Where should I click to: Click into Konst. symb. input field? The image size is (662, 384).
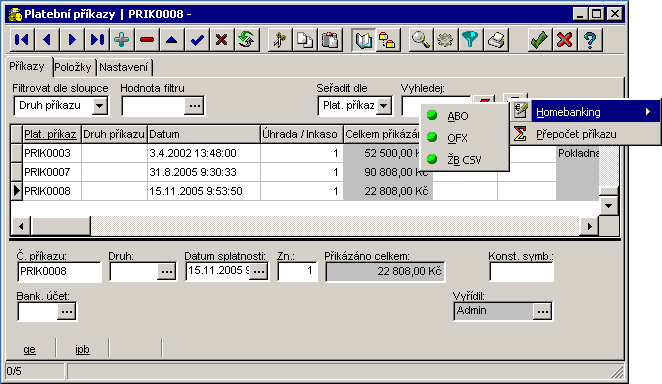[521, 272]
